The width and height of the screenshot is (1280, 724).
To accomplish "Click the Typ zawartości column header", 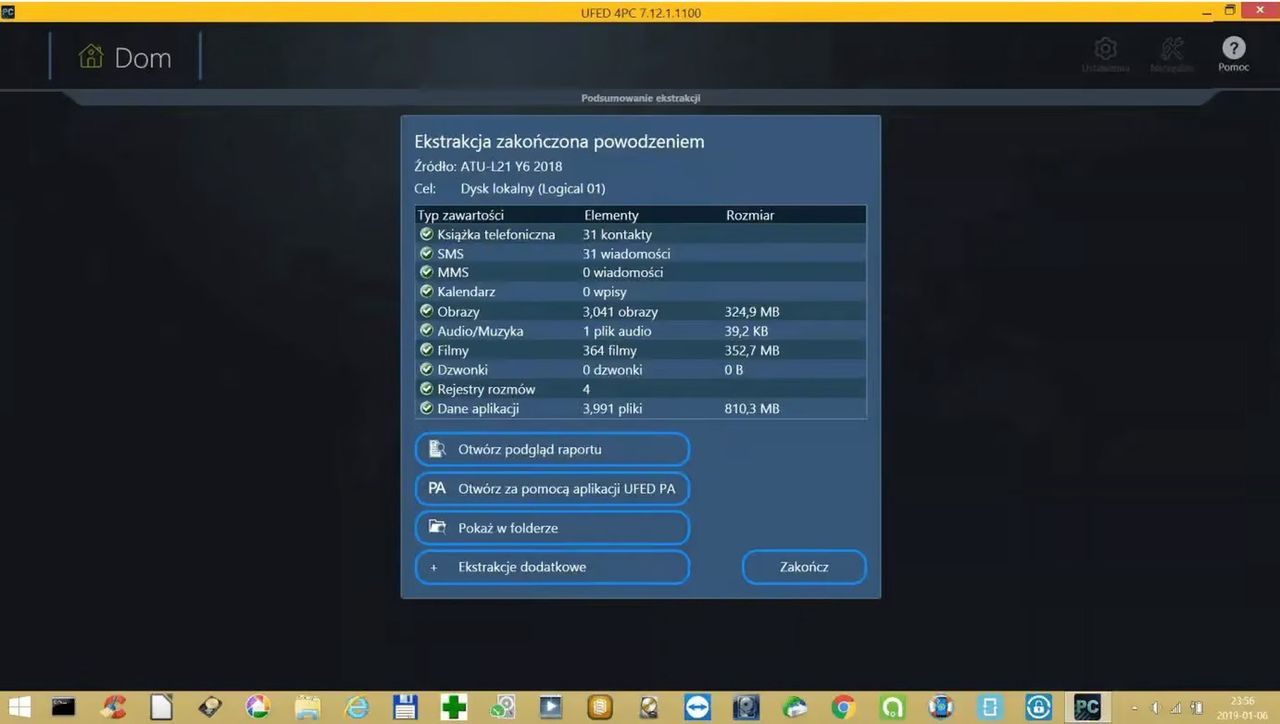I will coord(461,215).
